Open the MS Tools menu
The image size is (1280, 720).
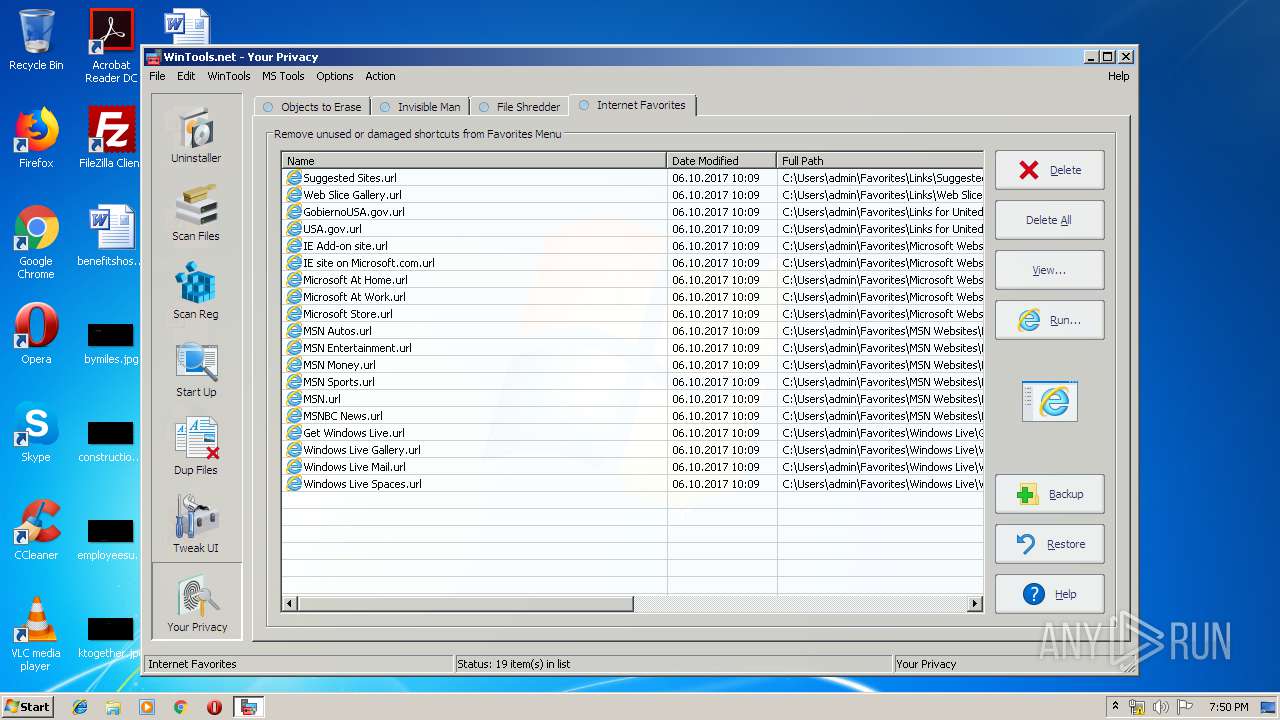pyautogui.click(x=283, y=76)
